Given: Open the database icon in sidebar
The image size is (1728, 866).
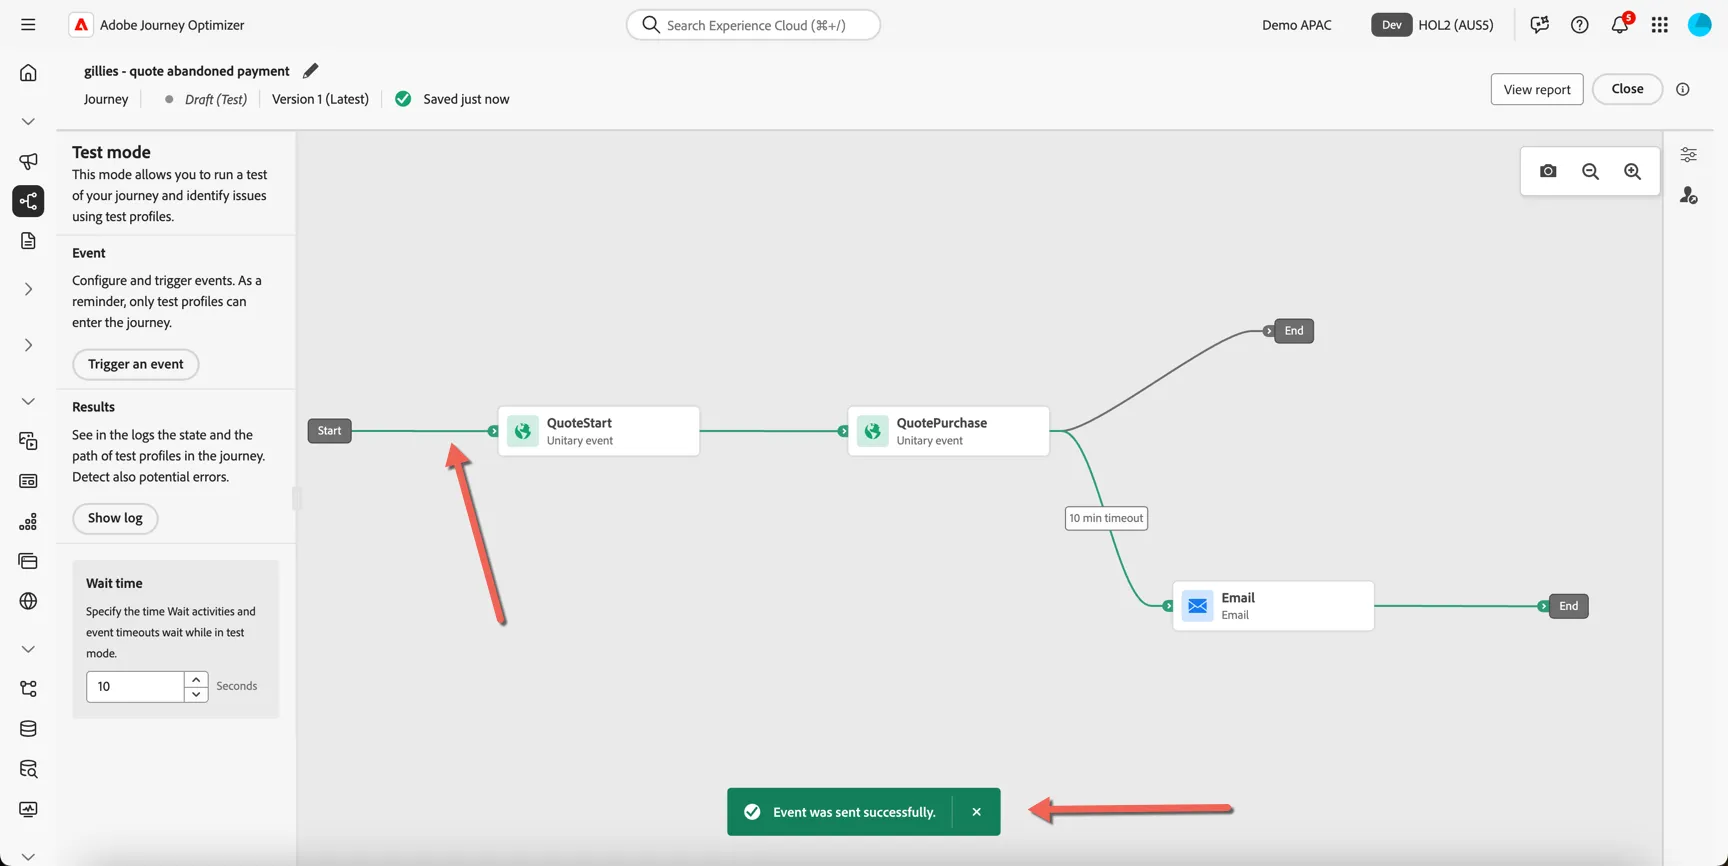Looking at the screenshot, I should [28, 729].
